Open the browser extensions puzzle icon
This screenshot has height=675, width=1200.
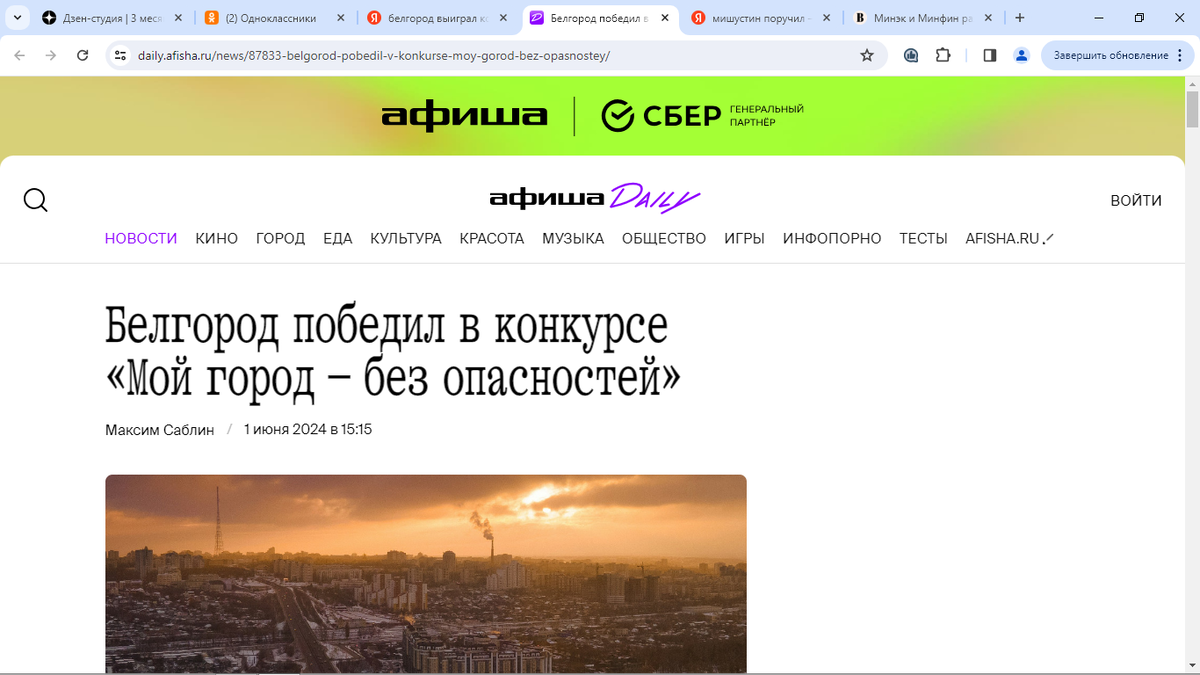coord(943,55)
